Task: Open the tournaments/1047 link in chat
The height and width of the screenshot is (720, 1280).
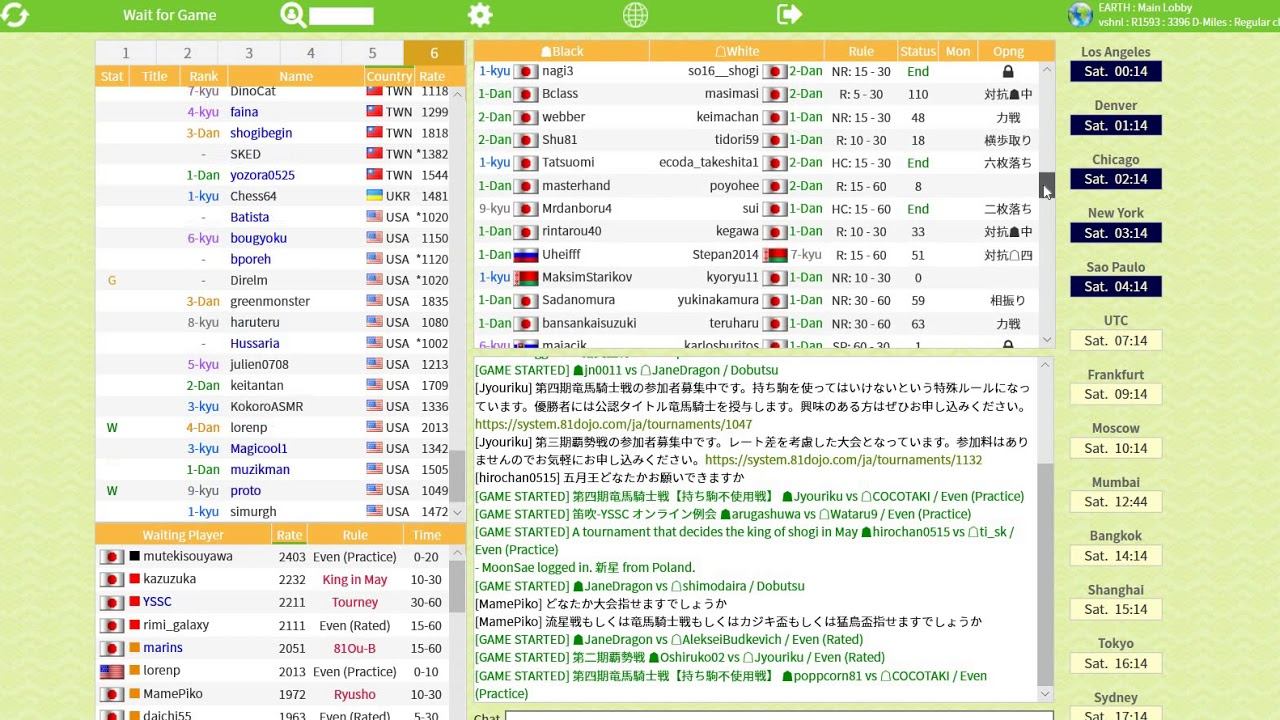Action: tap(613, 424)
